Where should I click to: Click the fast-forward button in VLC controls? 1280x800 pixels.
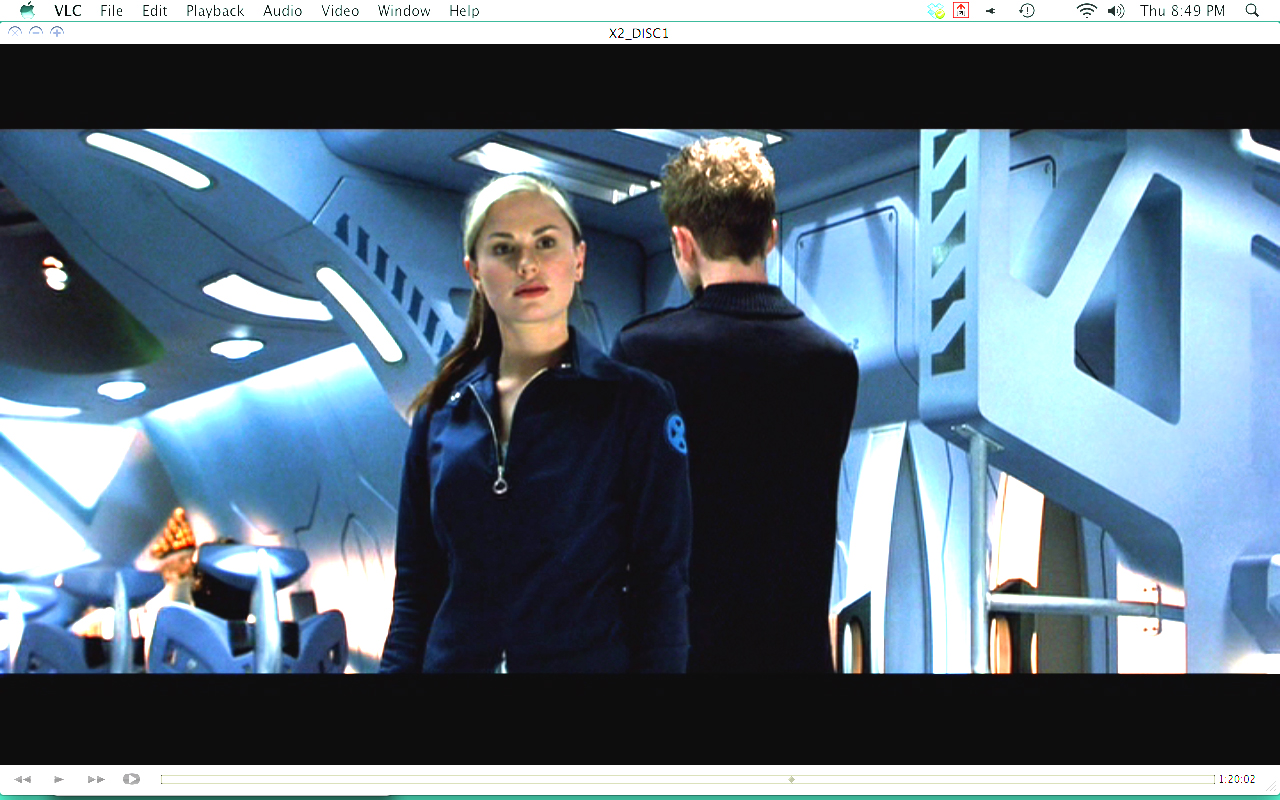pyautogui.click(x=96, y=779)
